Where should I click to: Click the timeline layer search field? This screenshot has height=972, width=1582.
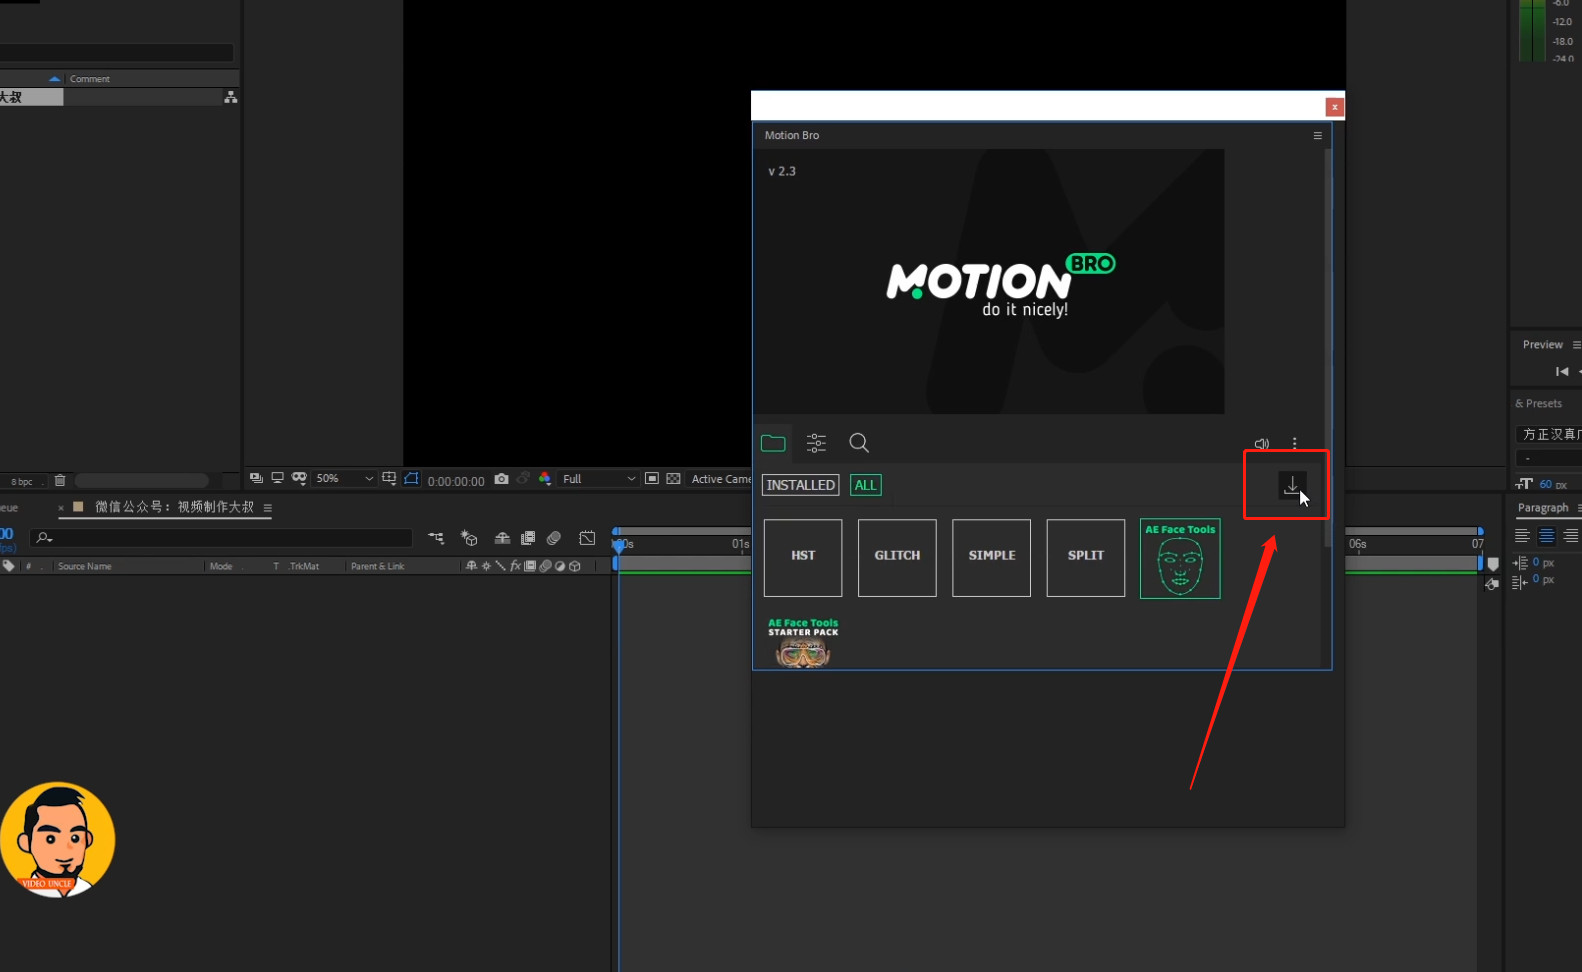(x=221, y=538)
